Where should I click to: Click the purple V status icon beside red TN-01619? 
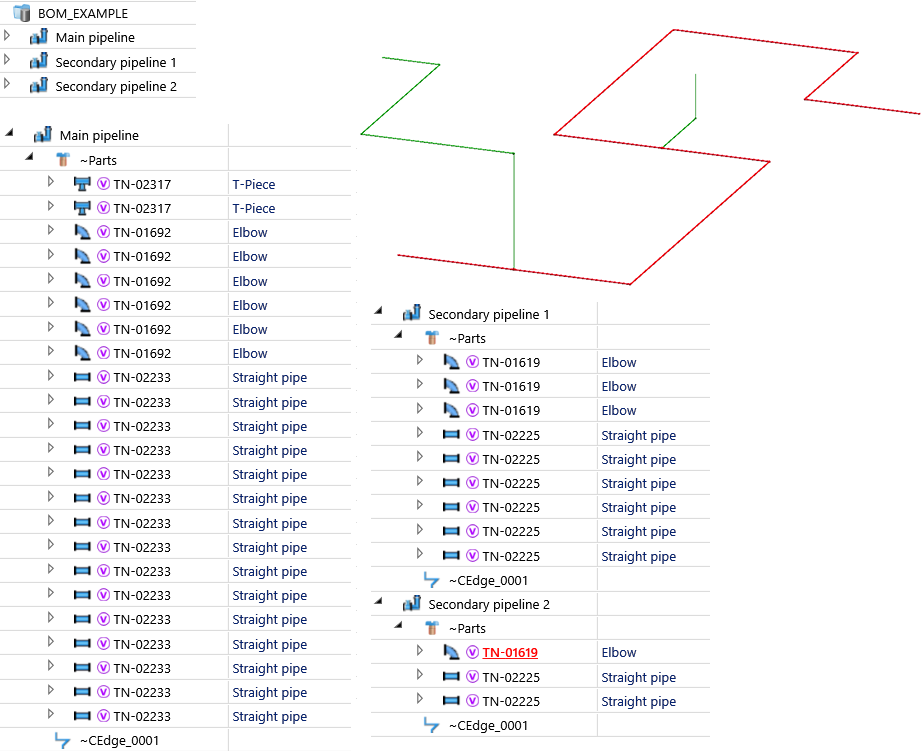472,652
